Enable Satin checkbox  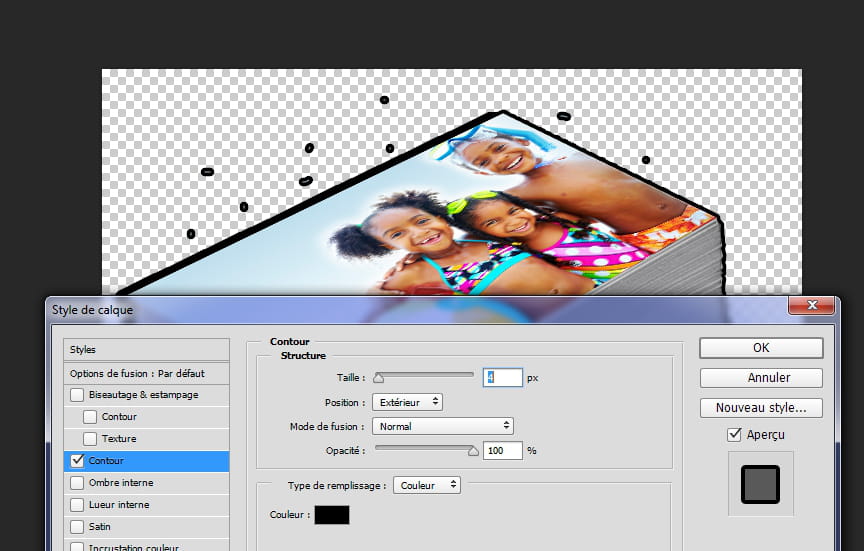coord(77,527)
